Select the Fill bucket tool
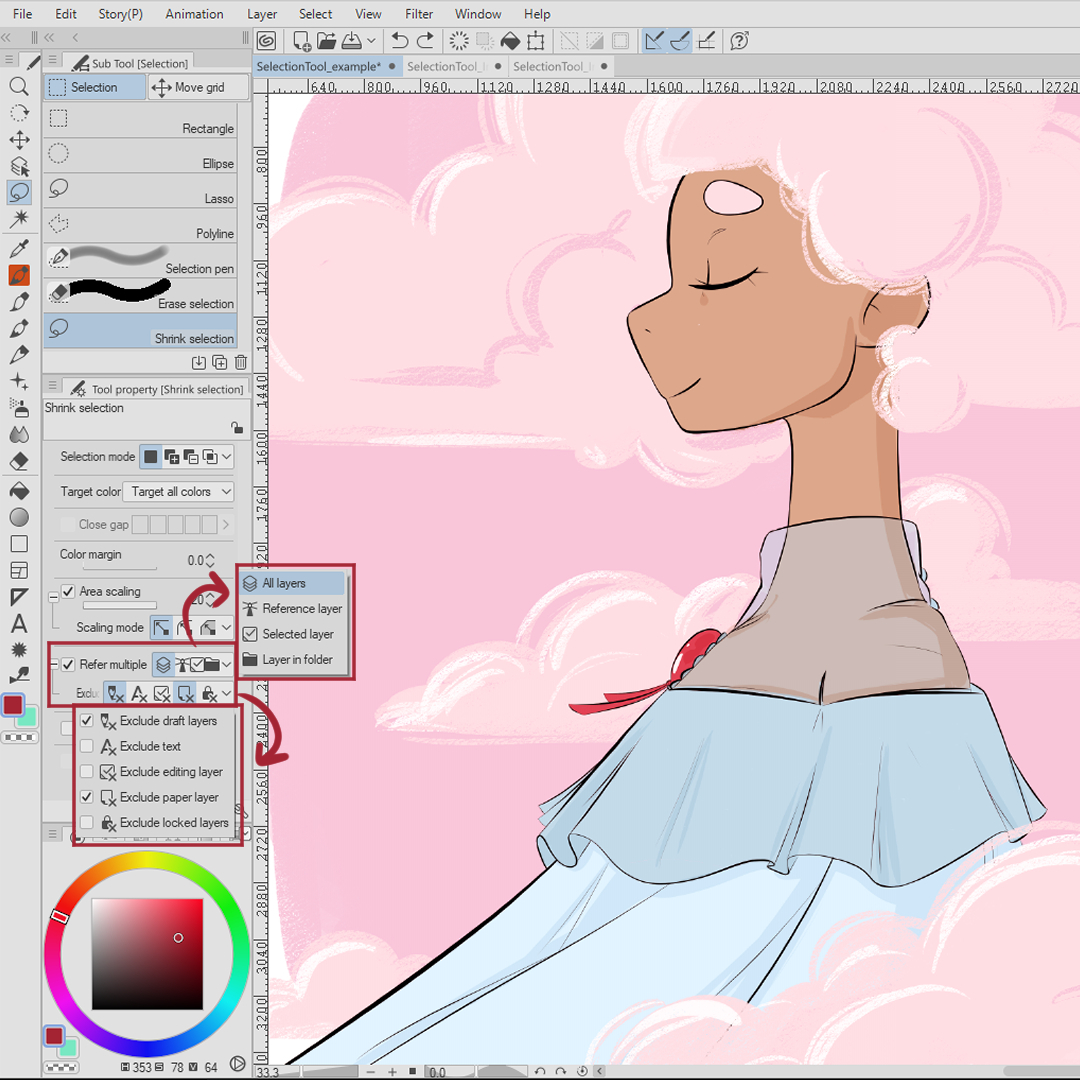 [19, 491]
